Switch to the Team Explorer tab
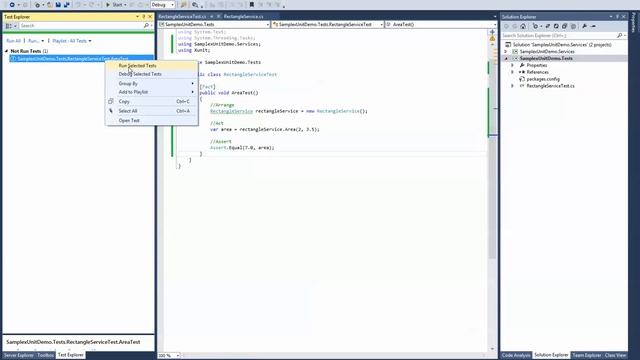The height and width of the screenshot is (360, 640). point(587,356)
